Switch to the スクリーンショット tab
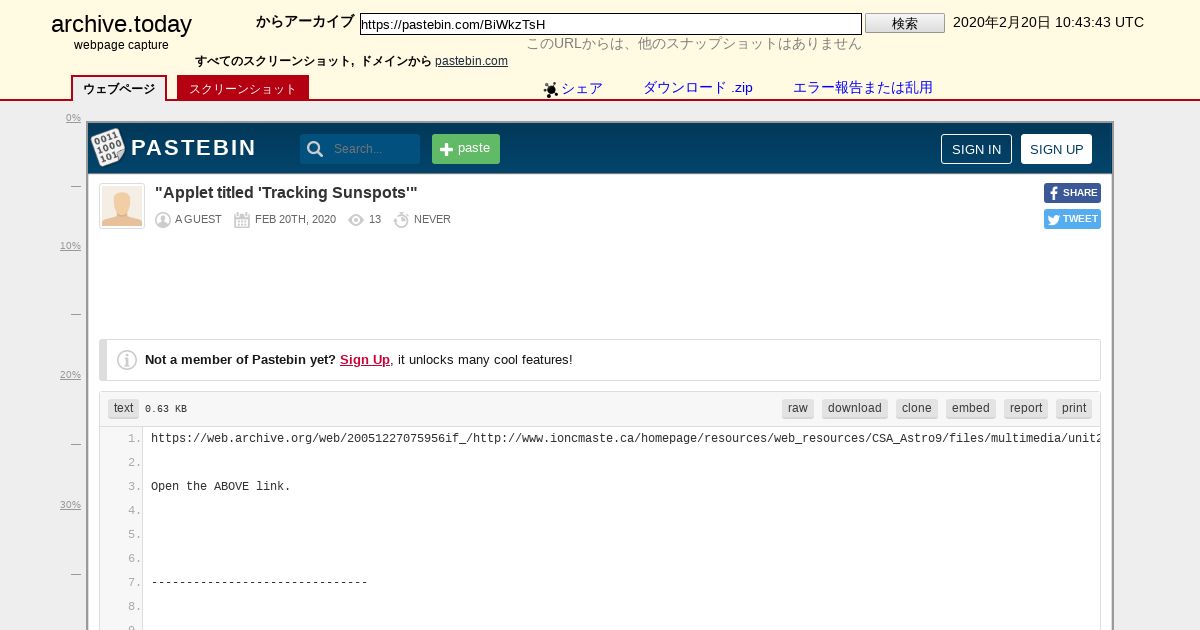1200x630 pixels. [243, 89]
